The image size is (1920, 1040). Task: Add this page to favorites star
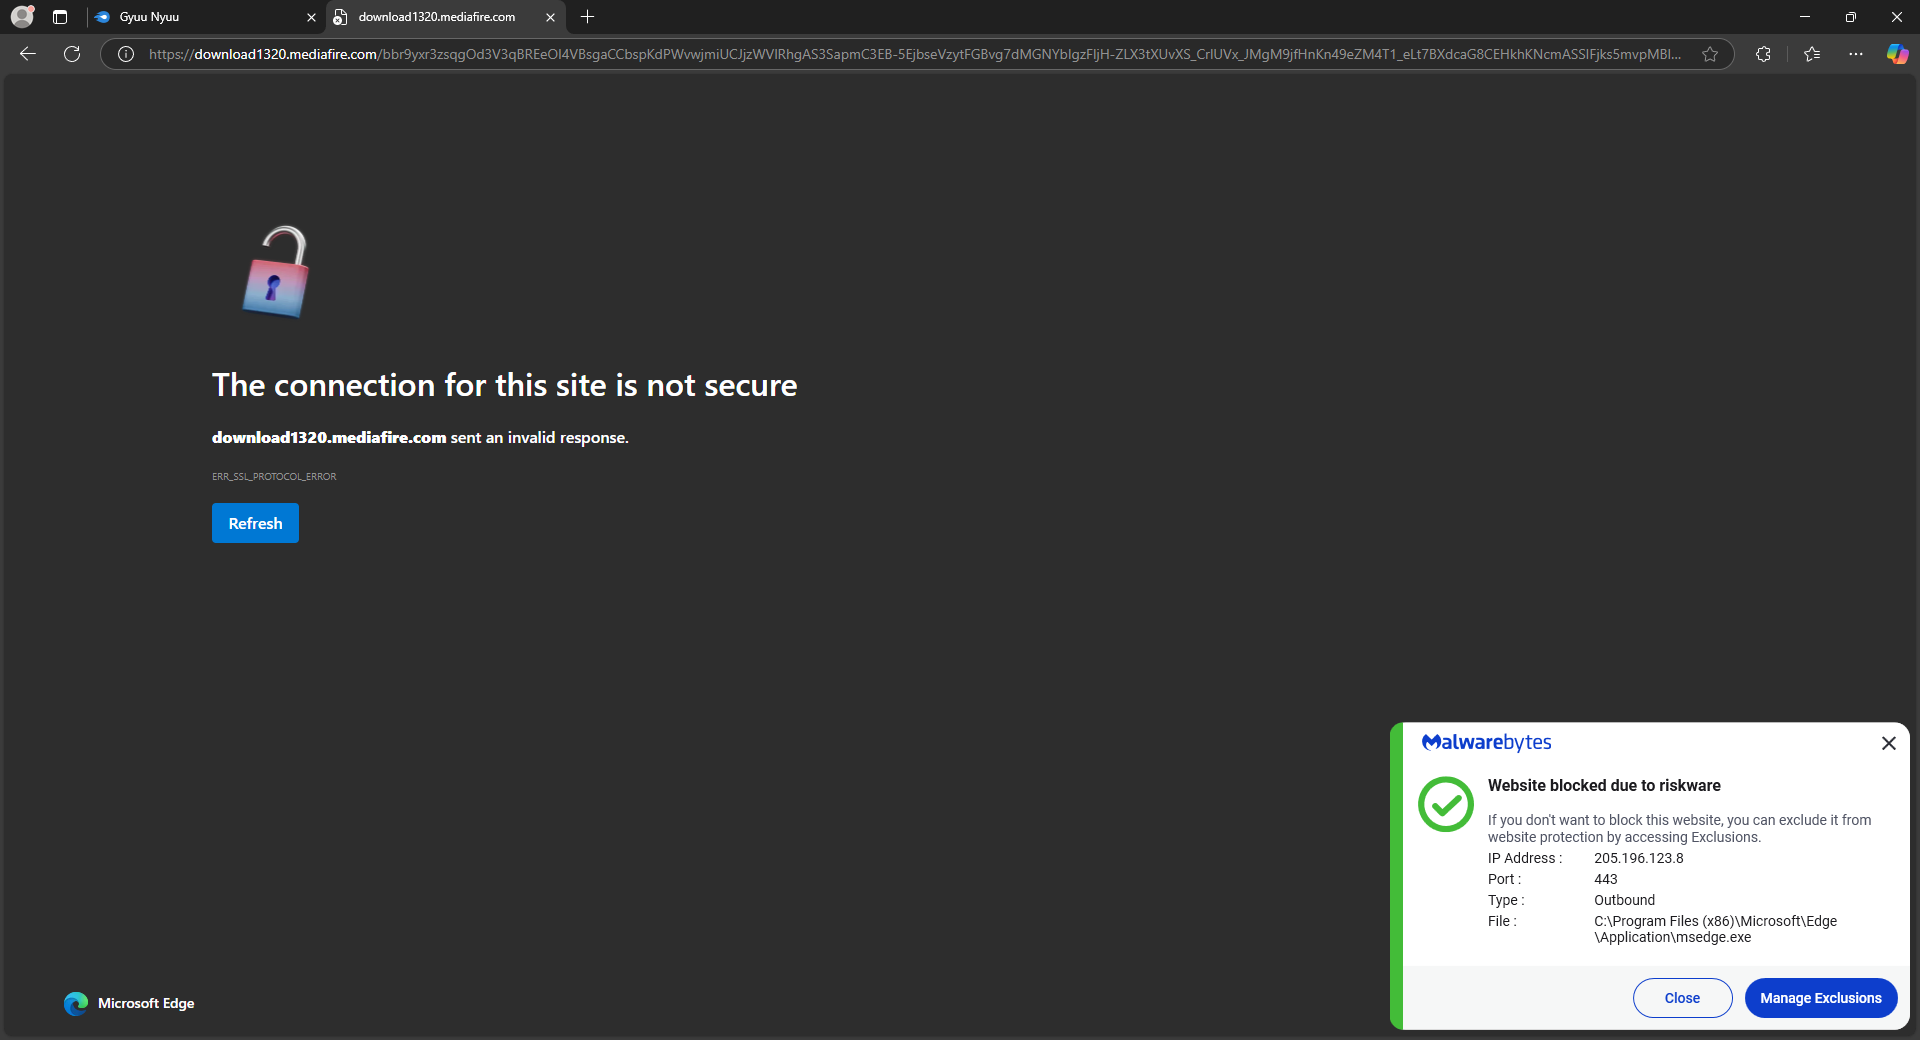click(x=1710, y=54)
